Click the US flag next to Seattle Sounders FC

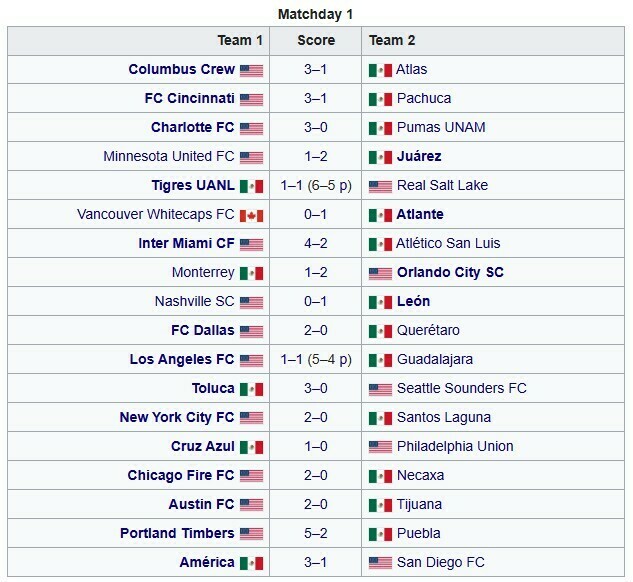pyautogui.click(x=380, y=389)
